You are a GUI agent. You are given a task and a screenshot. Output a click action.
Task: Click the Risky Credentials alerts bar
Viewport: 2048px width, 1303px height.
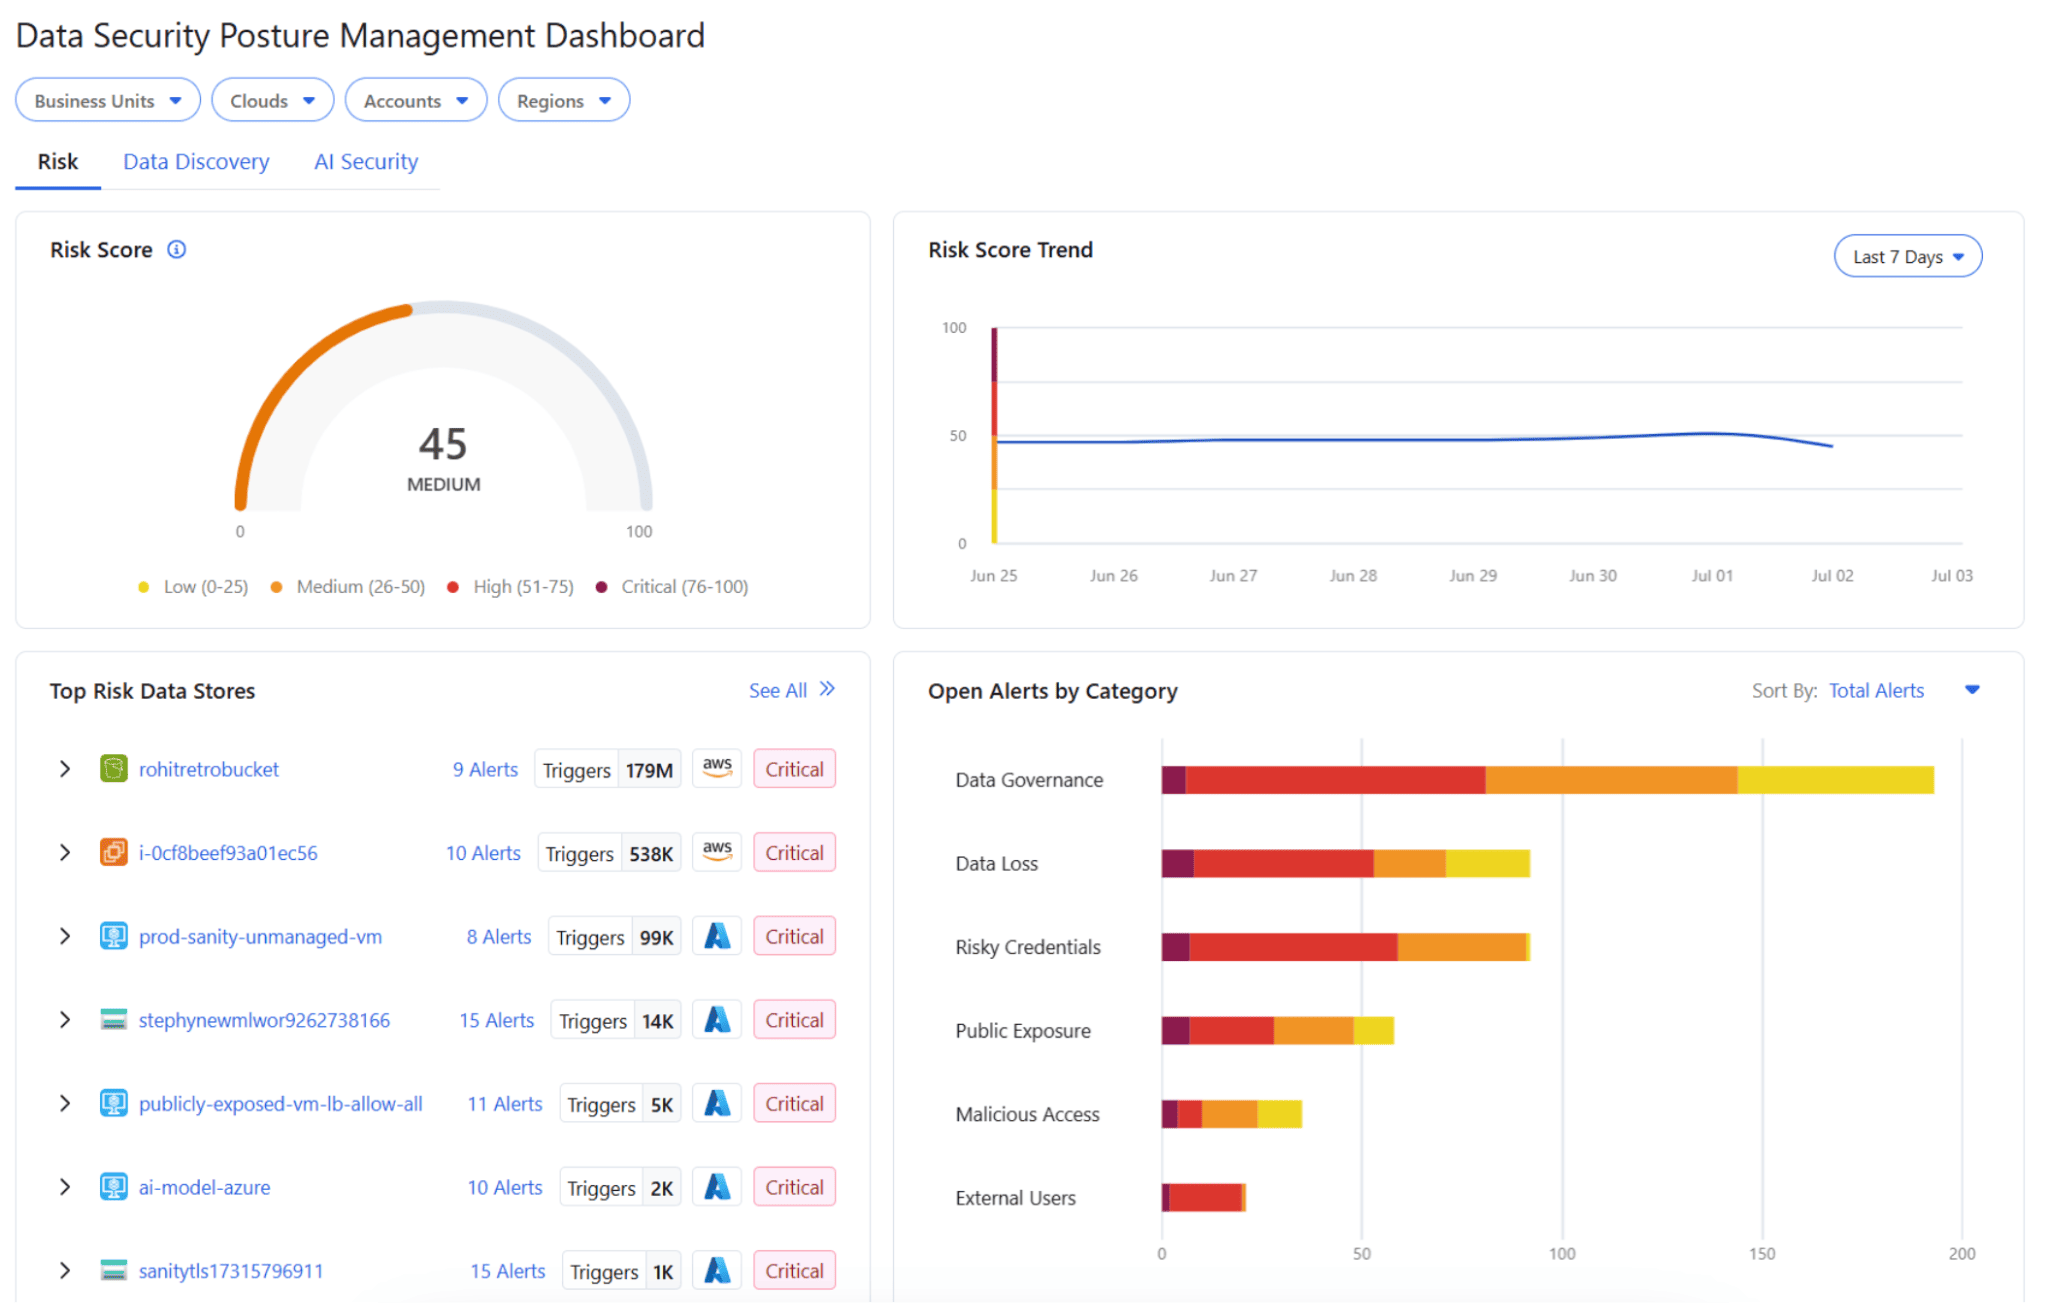1345,947
